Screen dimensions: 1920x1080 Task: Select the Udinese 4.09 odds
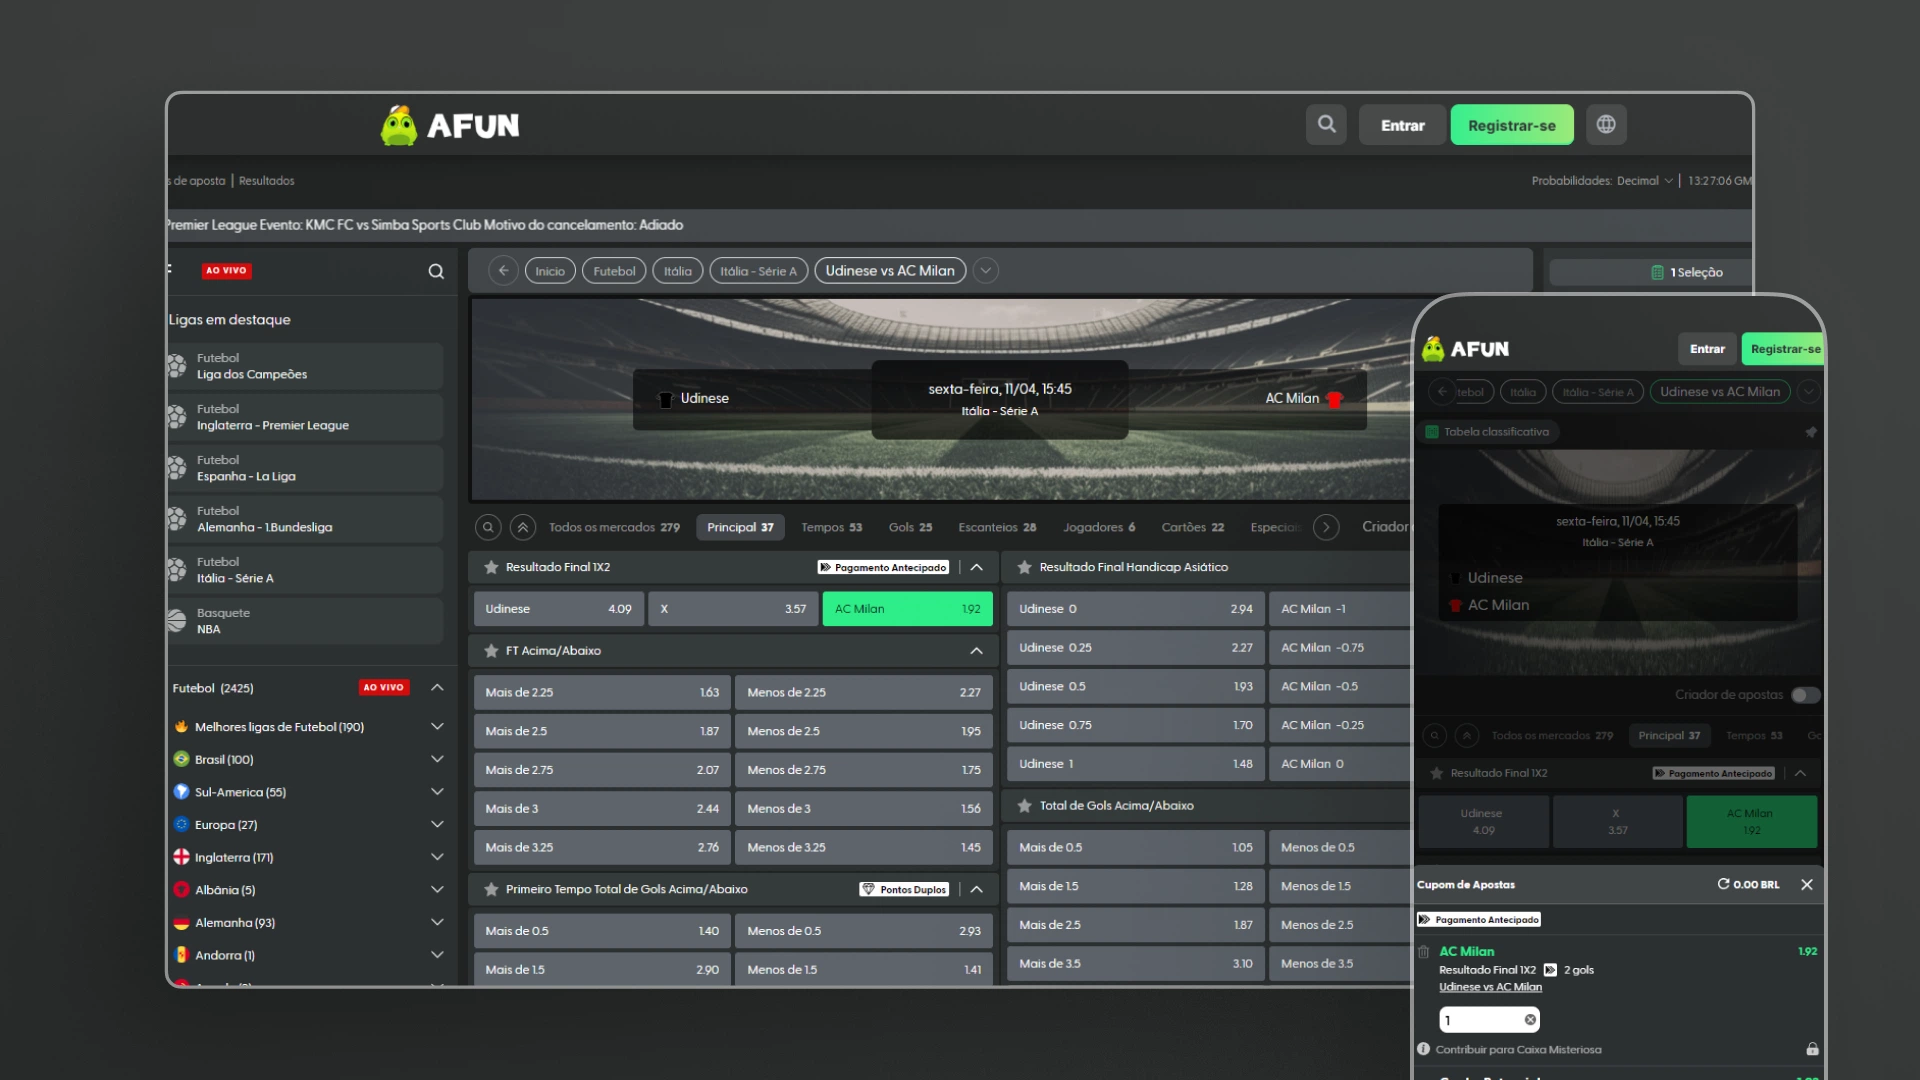(559, 609)
